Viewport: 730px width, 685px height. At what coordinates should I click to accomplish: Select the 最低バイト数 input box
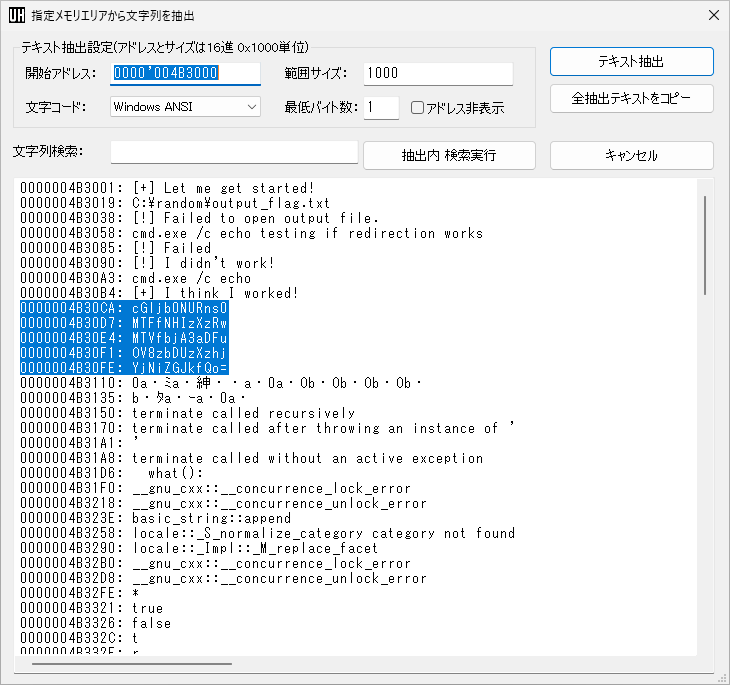tap(381, 107)
